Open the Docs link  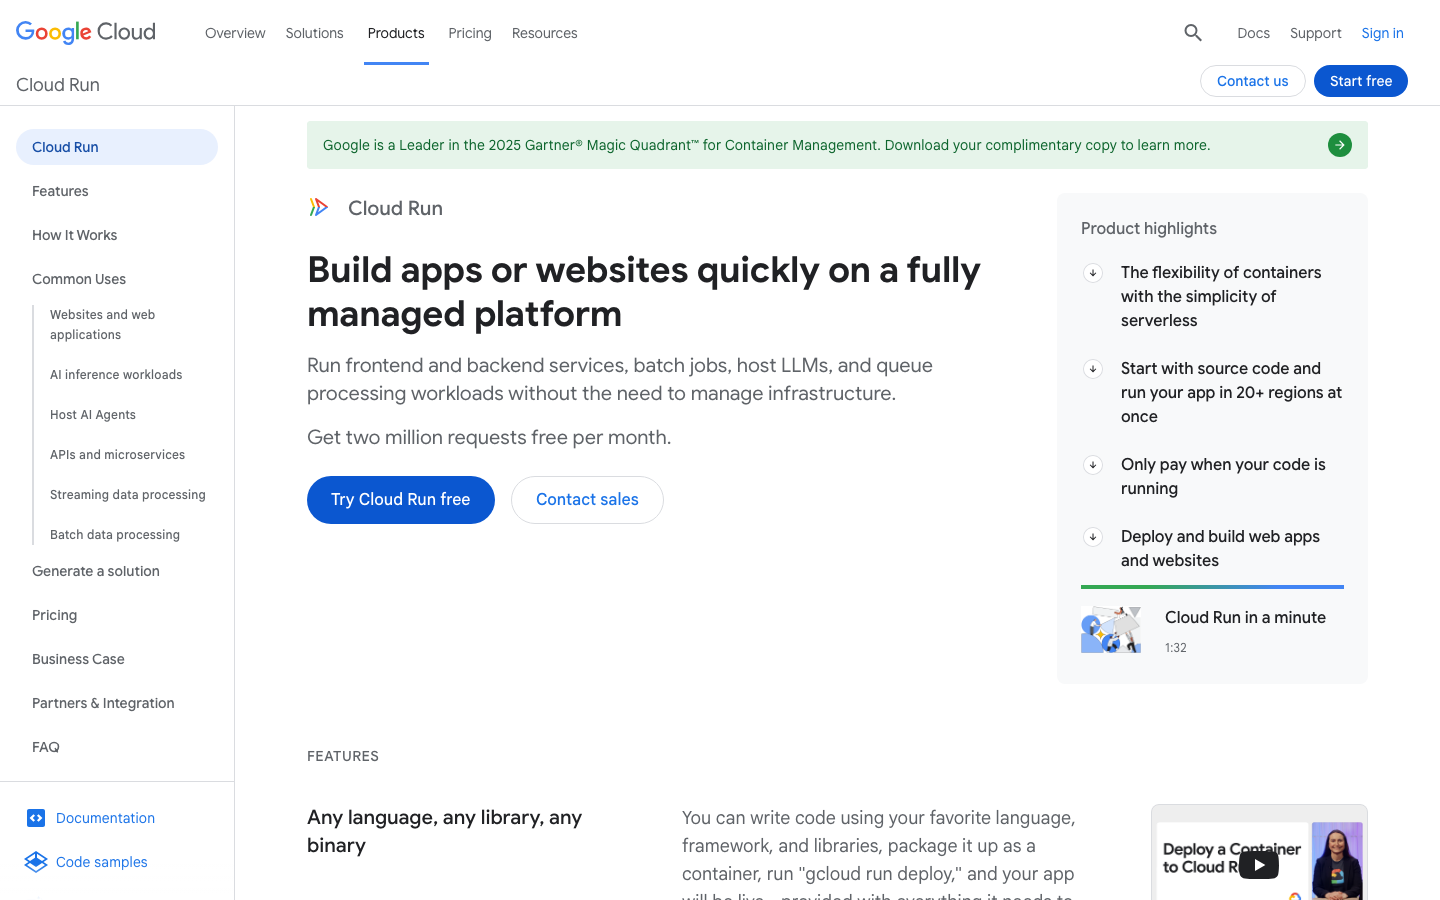coord(1253,33)
